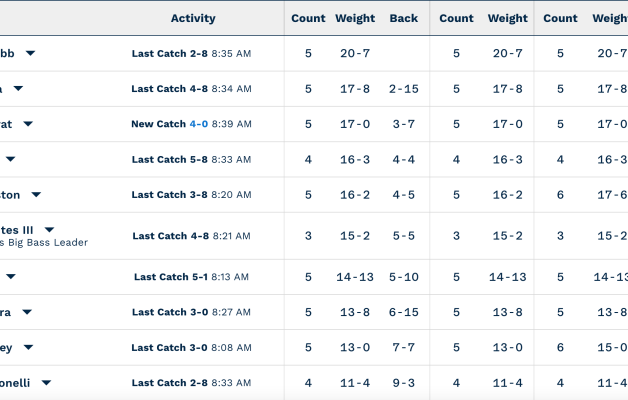Open the dropdown arrow next to "tes III"
628x400 pixels.
(49, 229)
